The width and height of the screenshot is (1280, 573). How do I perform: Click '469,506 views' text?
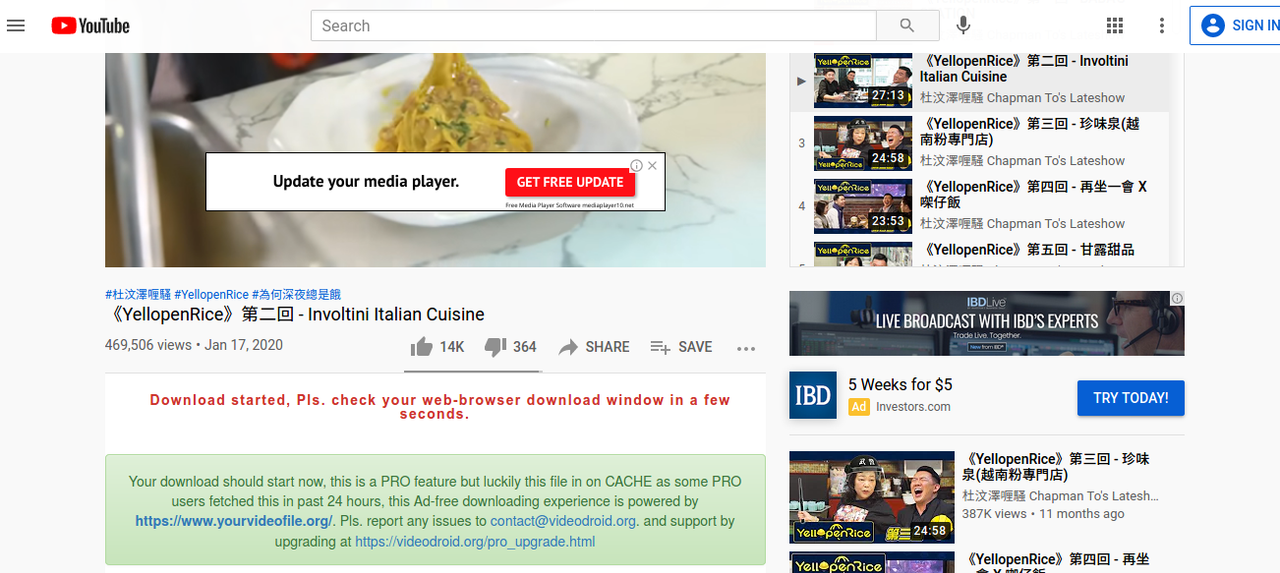(148, 345)
